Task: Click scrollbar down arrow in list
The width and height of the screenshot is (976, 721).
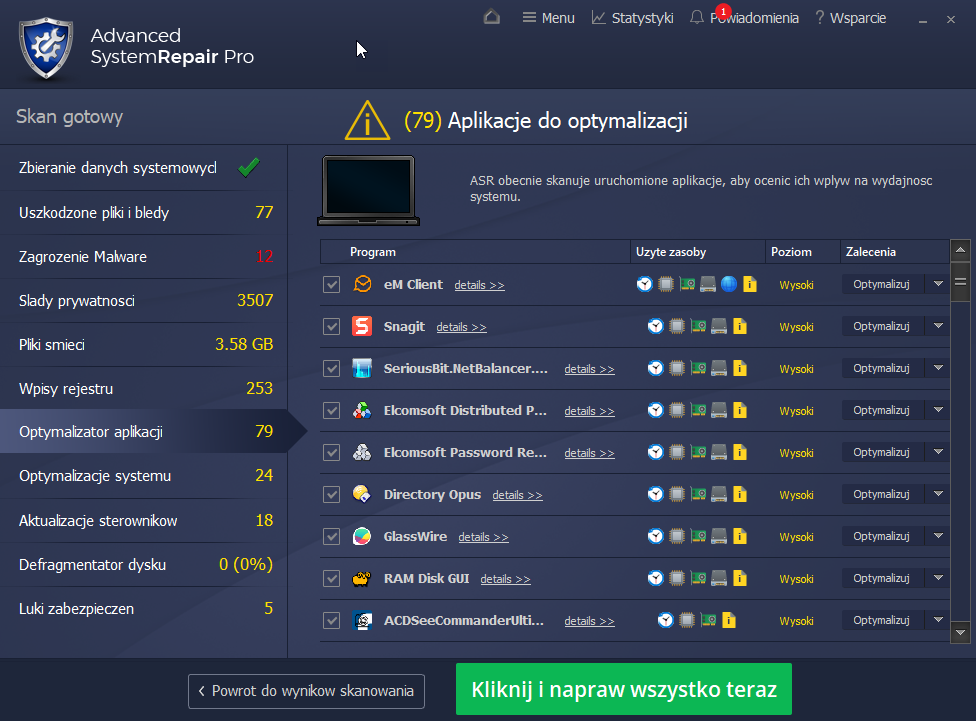Action: 960,633
